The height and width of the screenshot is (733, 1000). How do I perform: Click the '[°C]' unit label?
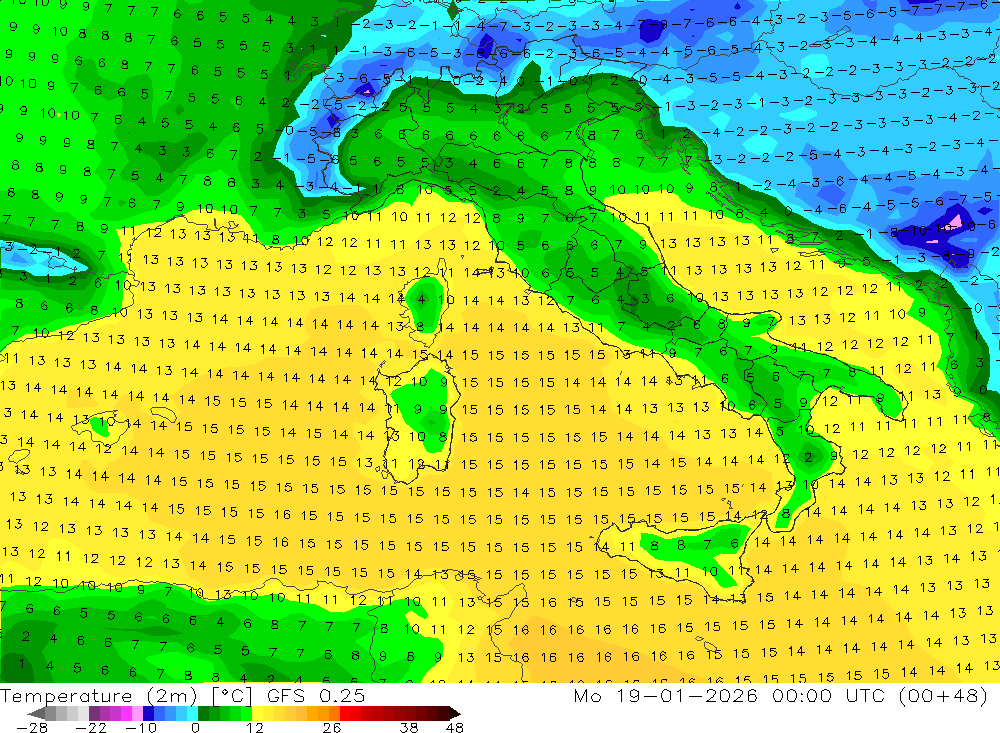pyautogui.click(x=232, y=696)
